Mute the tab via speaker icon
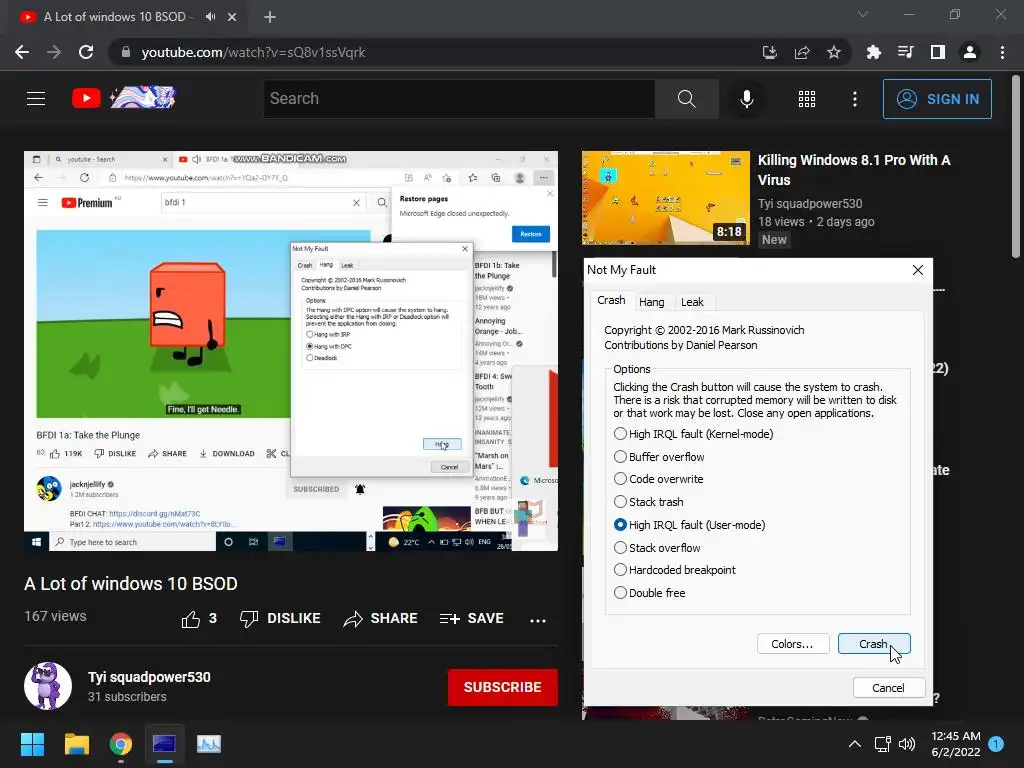This screenshot has width=1024, height=768. coord(210,17)
